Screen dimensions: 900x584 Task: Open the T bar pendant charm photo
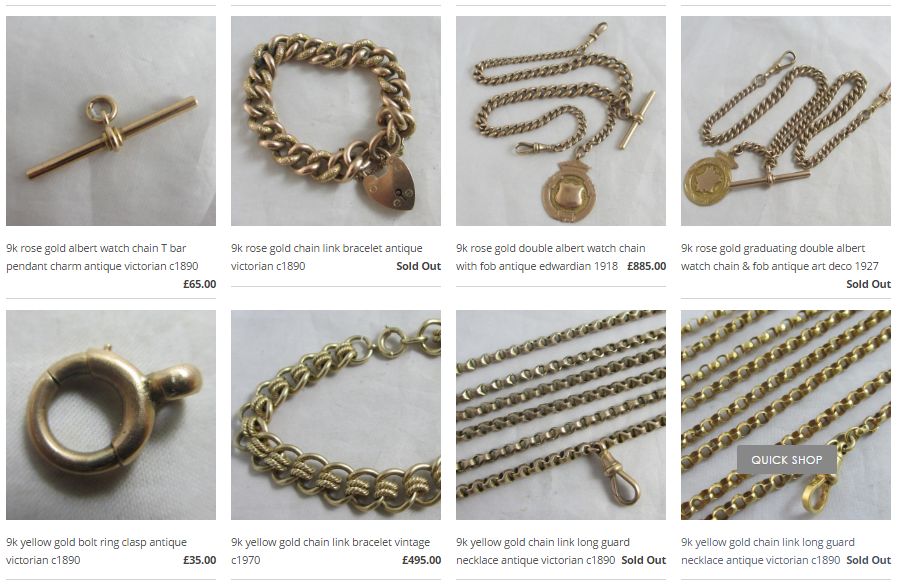111,121
